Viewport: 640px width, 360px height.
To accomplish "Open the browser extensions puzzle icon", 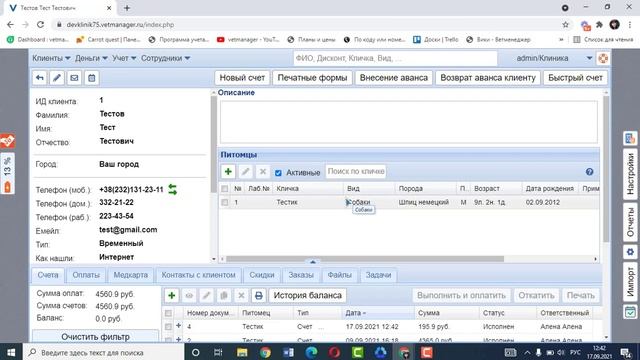I will (599, 25).
